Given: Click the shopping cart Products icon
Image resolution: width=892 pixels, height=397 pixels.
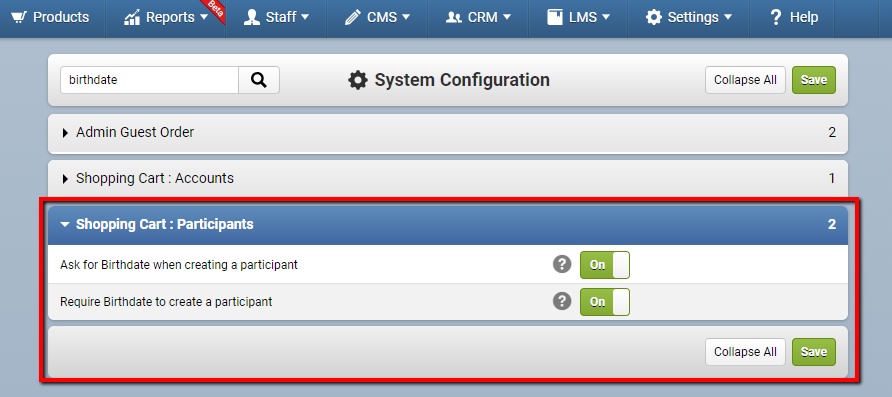Looking at the screenshot, I should click(x=19, y=18).
